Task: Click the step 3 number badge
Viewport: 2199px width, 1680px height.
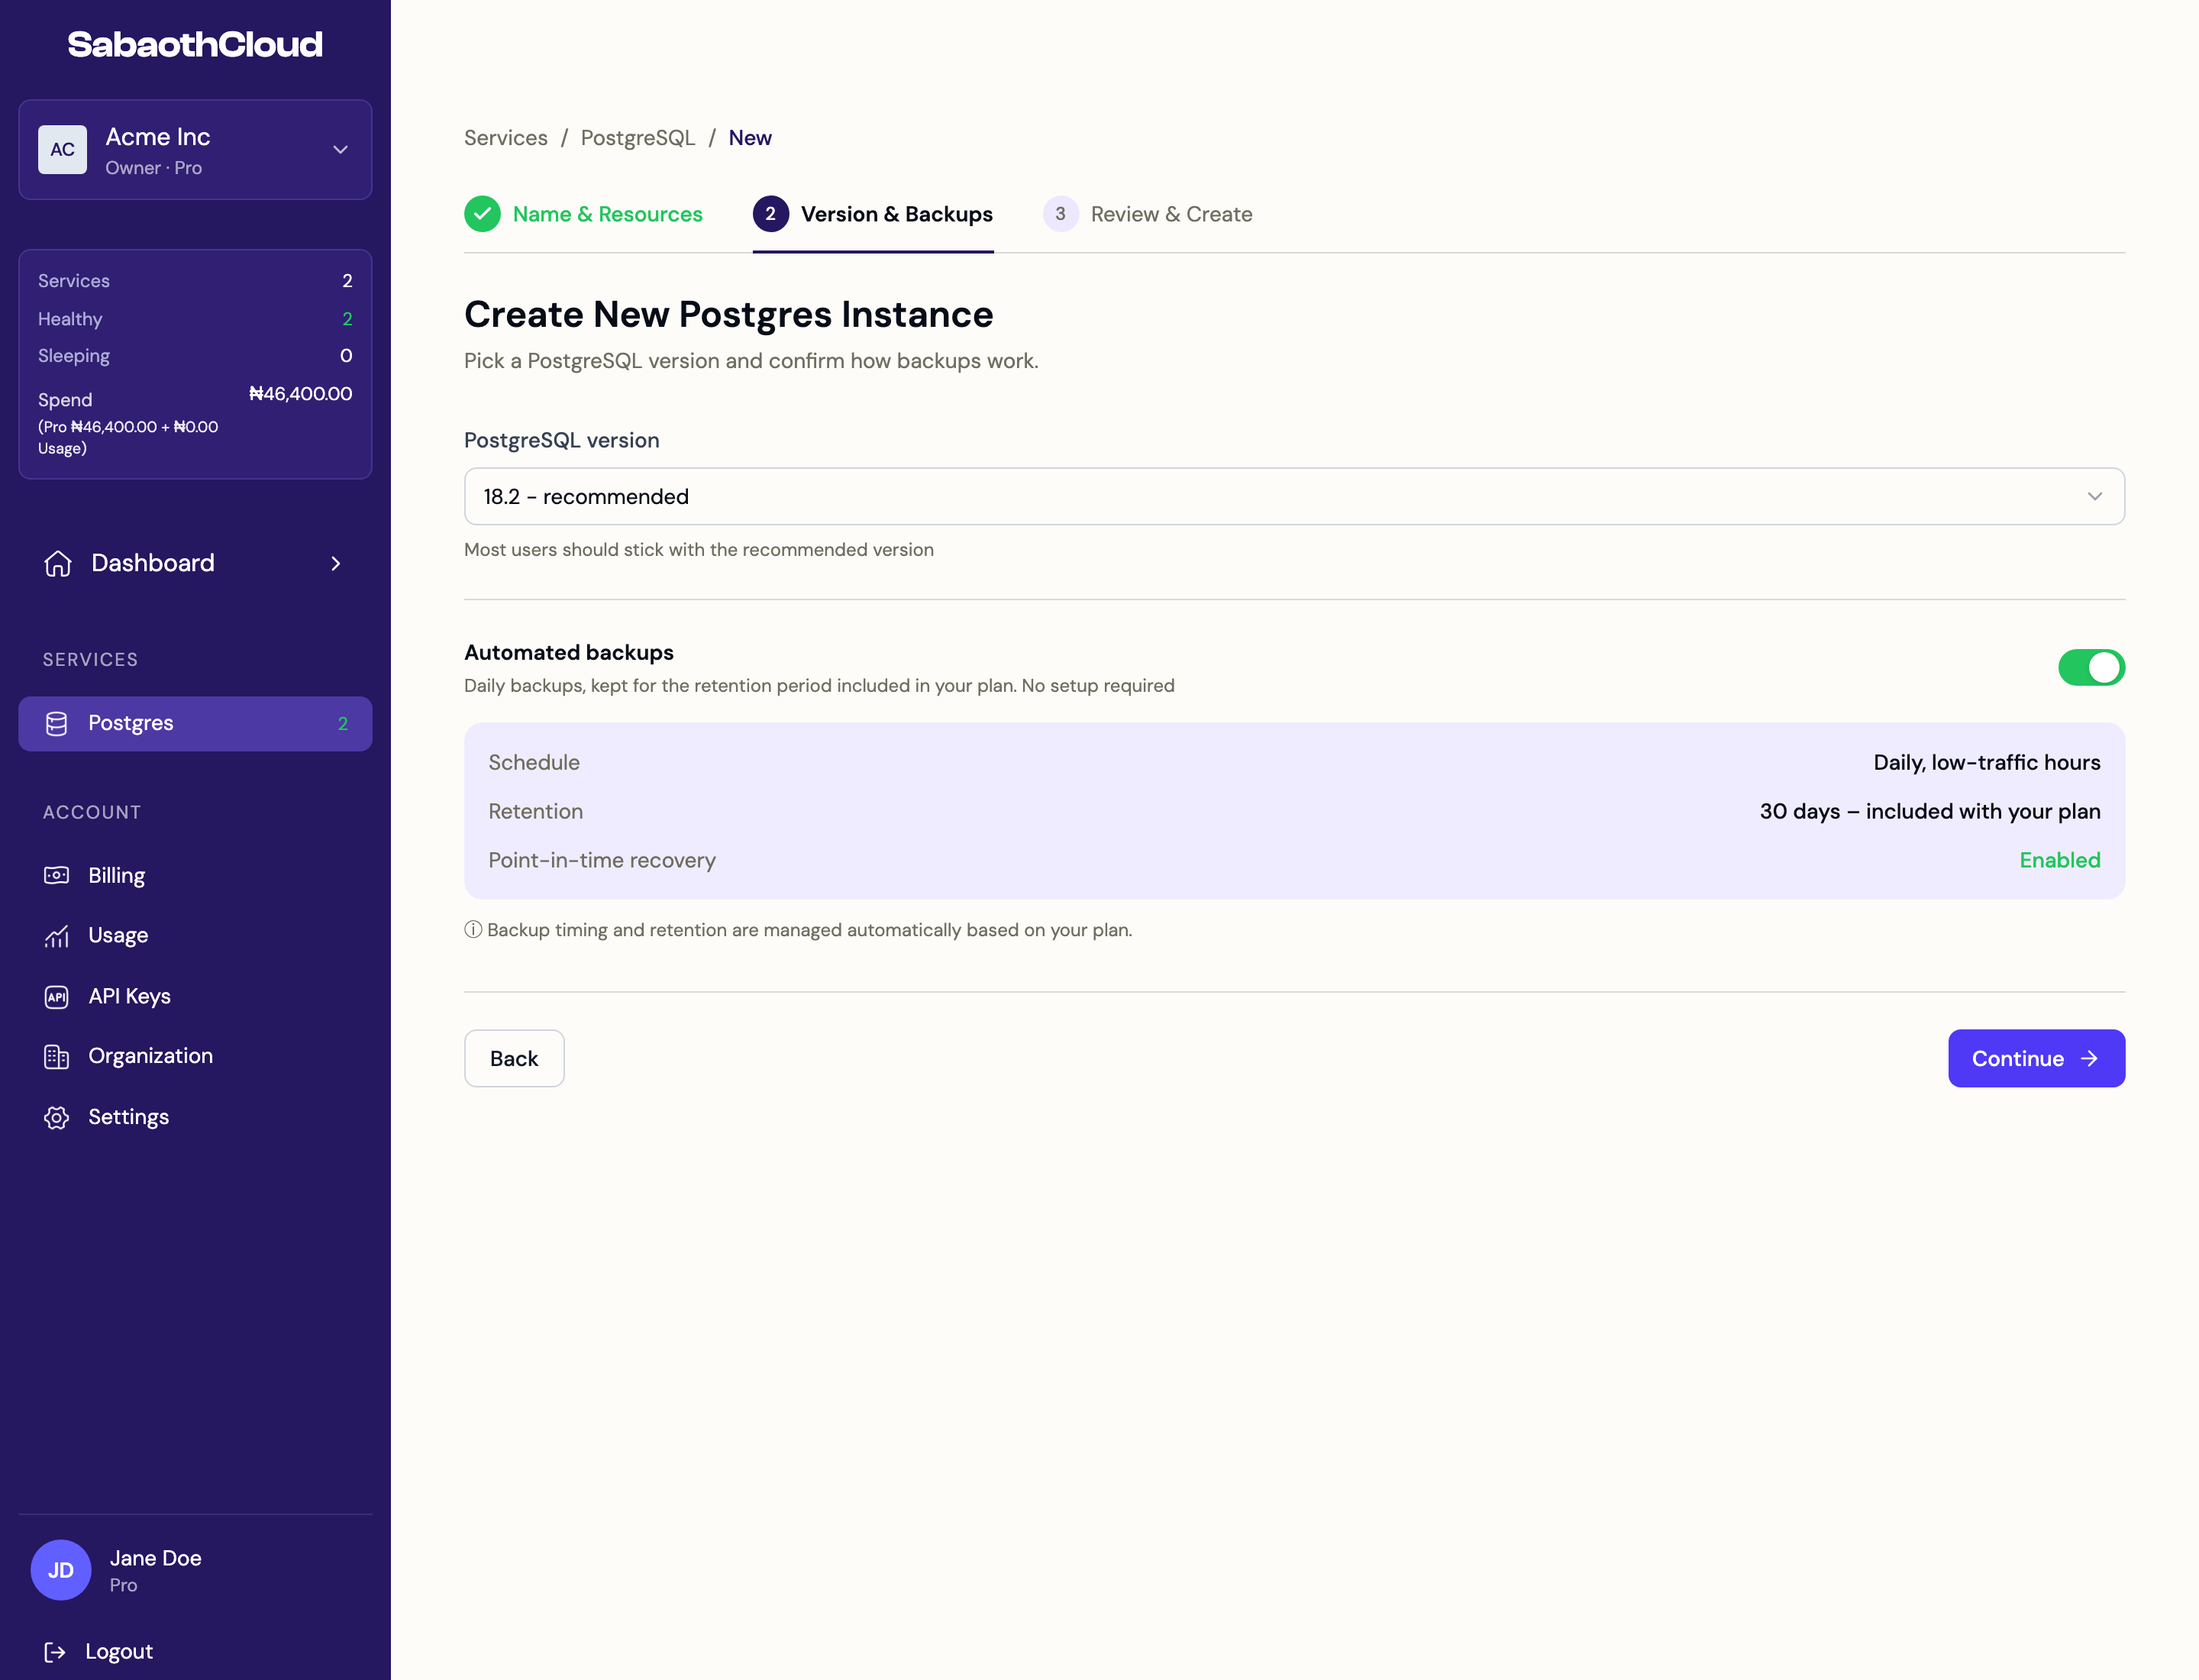Action: [1060, 214]
